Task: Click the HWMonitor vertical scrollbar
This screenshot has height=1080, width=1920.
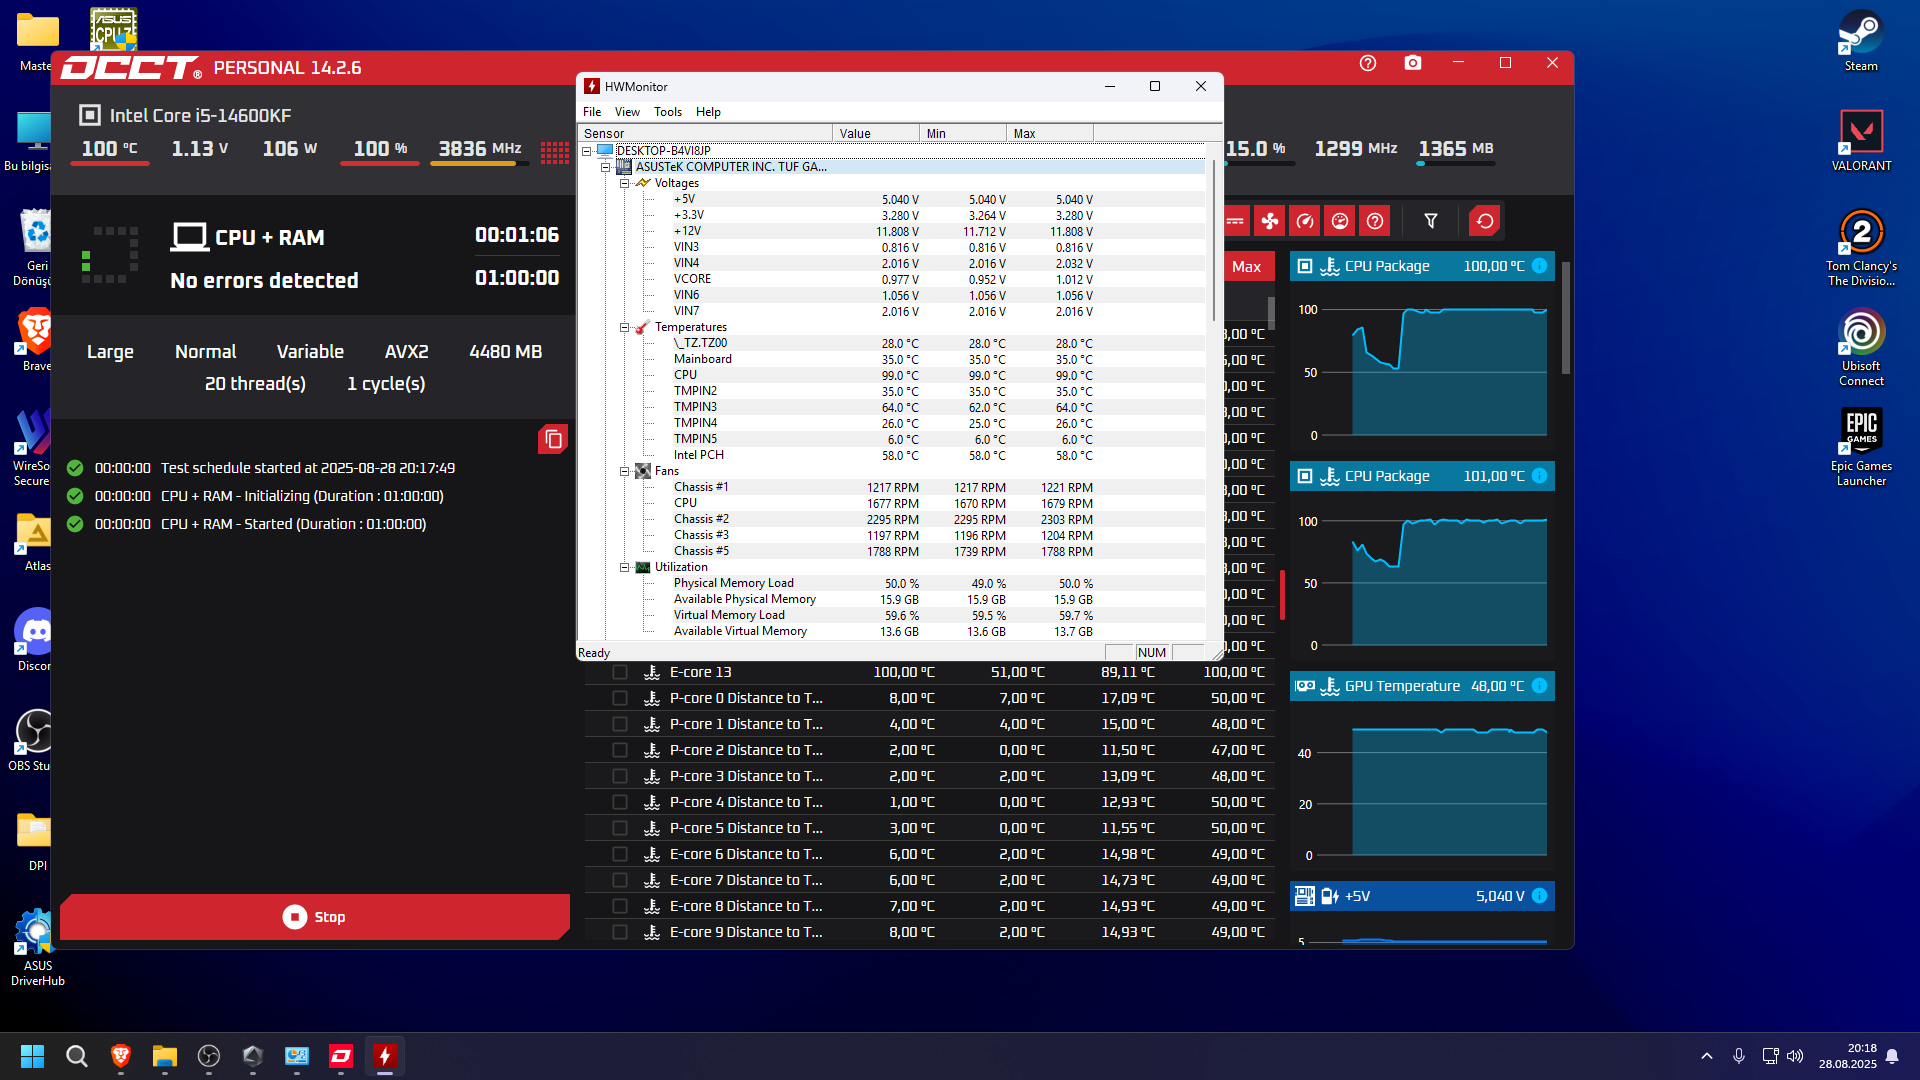Action: [1214, 240]
